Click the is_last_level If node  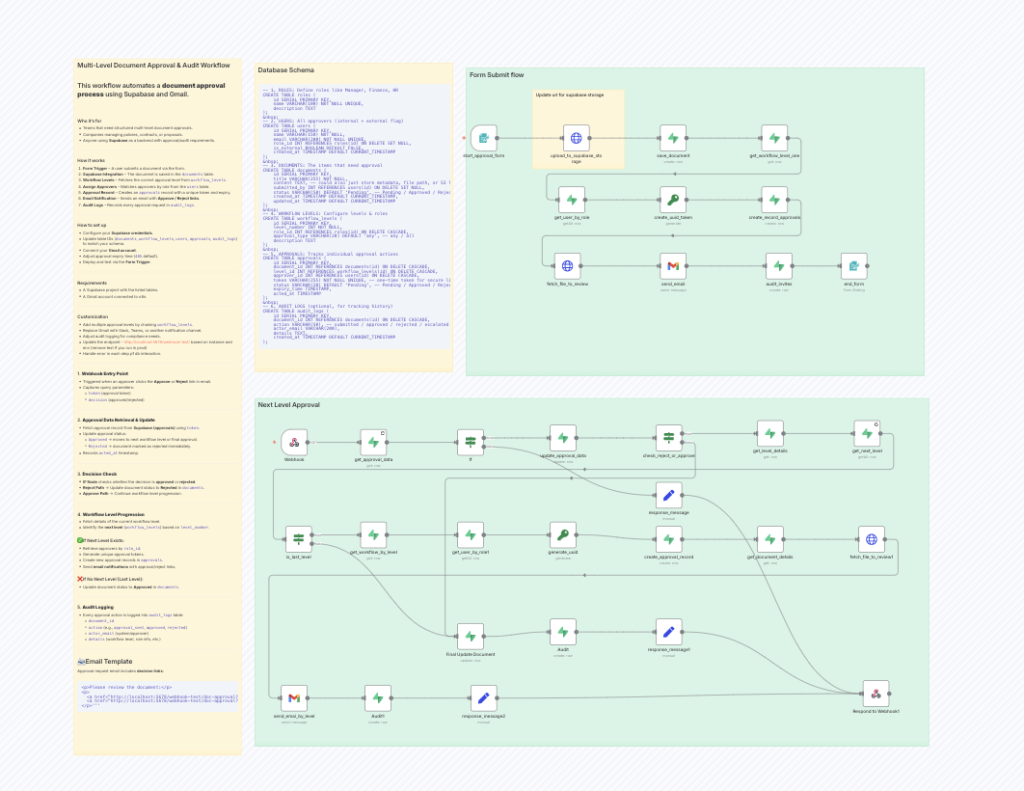(297, 537)
